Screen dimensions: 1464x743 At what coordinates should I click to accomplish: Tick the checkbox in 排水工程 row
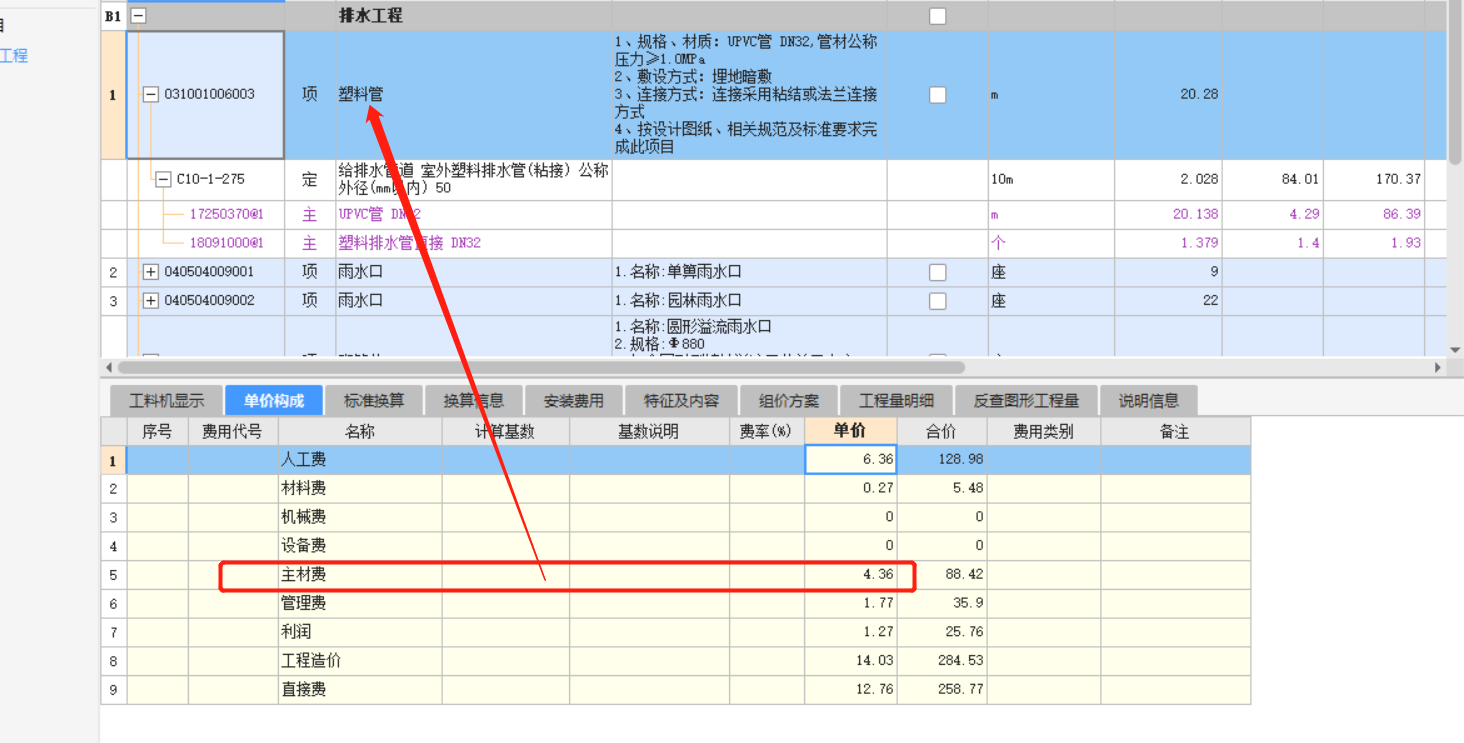click(937, 16)
